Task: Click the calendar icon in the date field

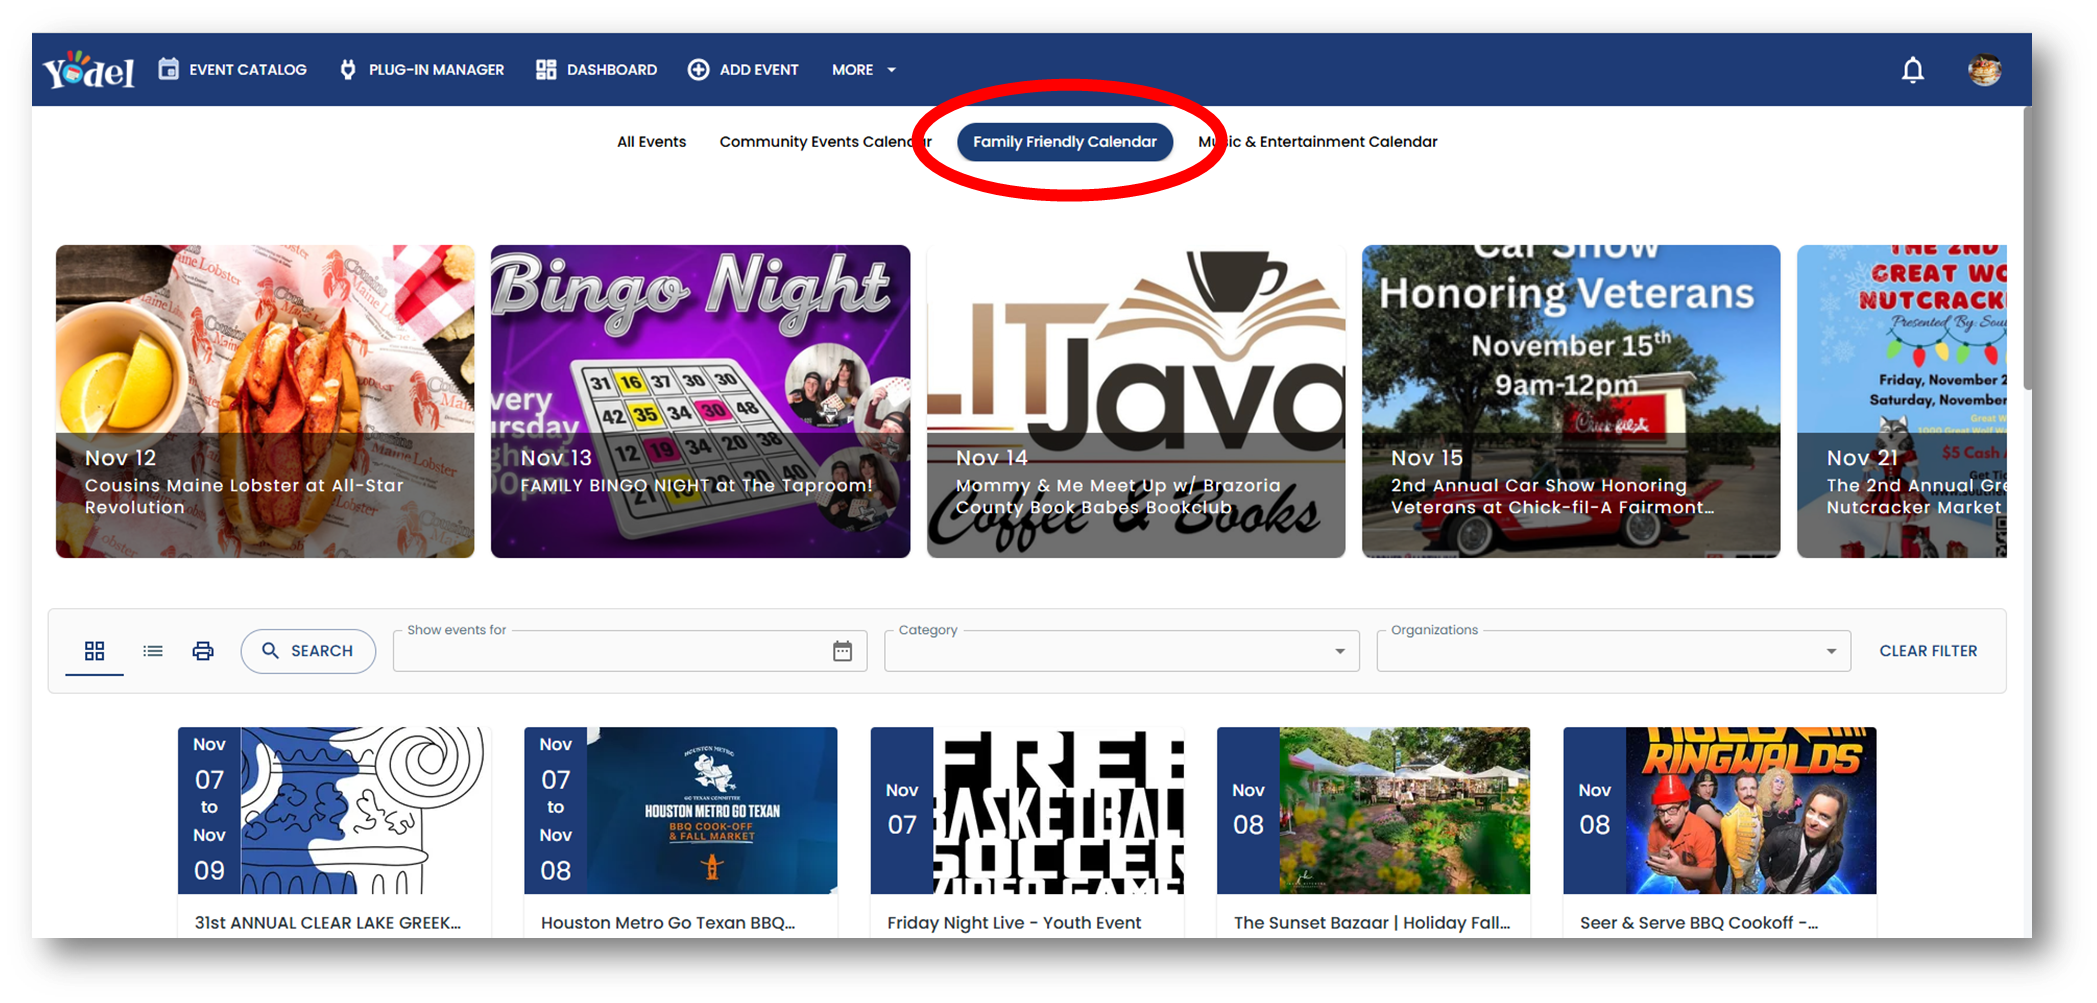Action: [x=843, y=651]
